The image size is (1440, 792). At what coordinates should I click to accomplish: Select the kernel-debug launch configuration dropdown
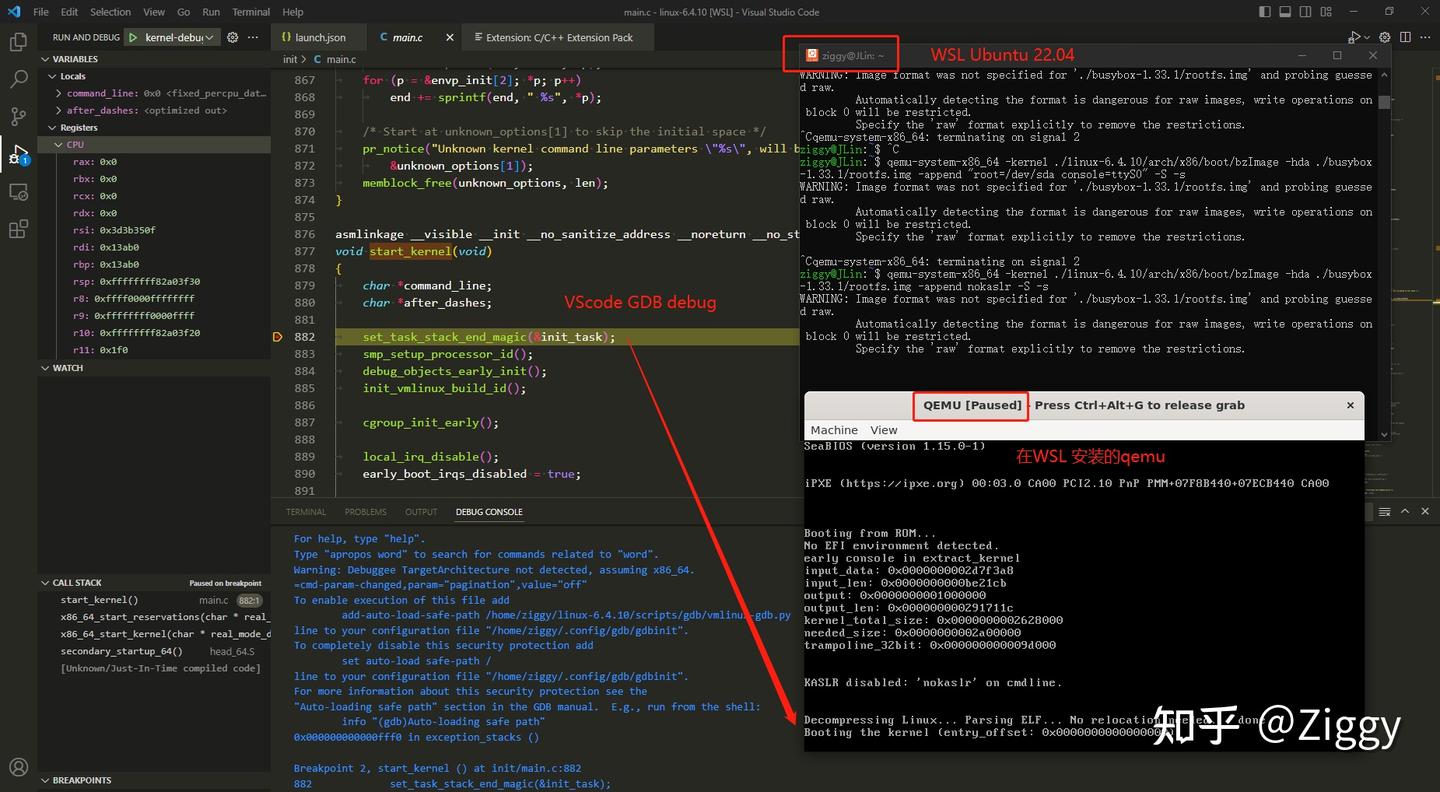coord(178,37)
